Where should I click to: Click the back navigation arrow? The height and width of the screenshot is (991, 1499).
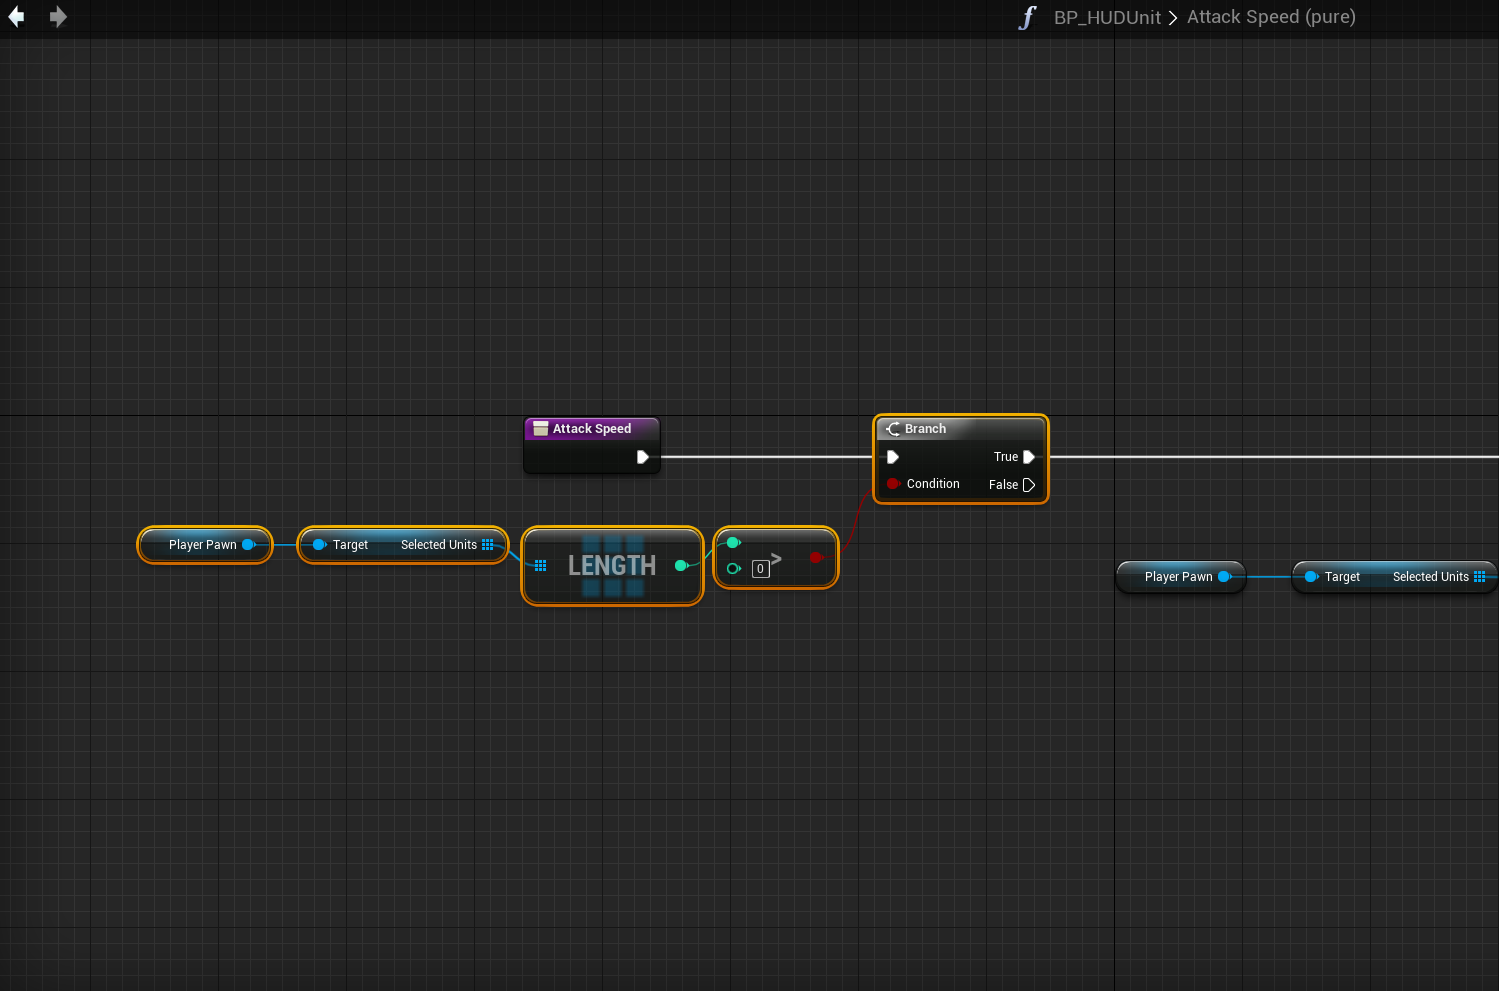coord(16,17)
